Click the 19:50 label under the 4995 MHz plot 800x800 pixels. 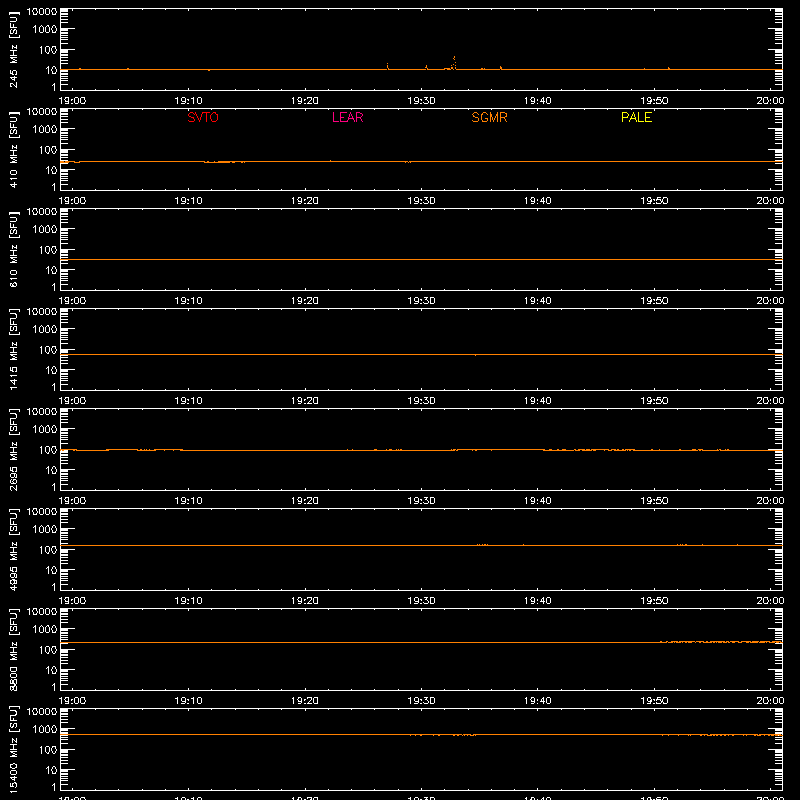coord(654,601)
